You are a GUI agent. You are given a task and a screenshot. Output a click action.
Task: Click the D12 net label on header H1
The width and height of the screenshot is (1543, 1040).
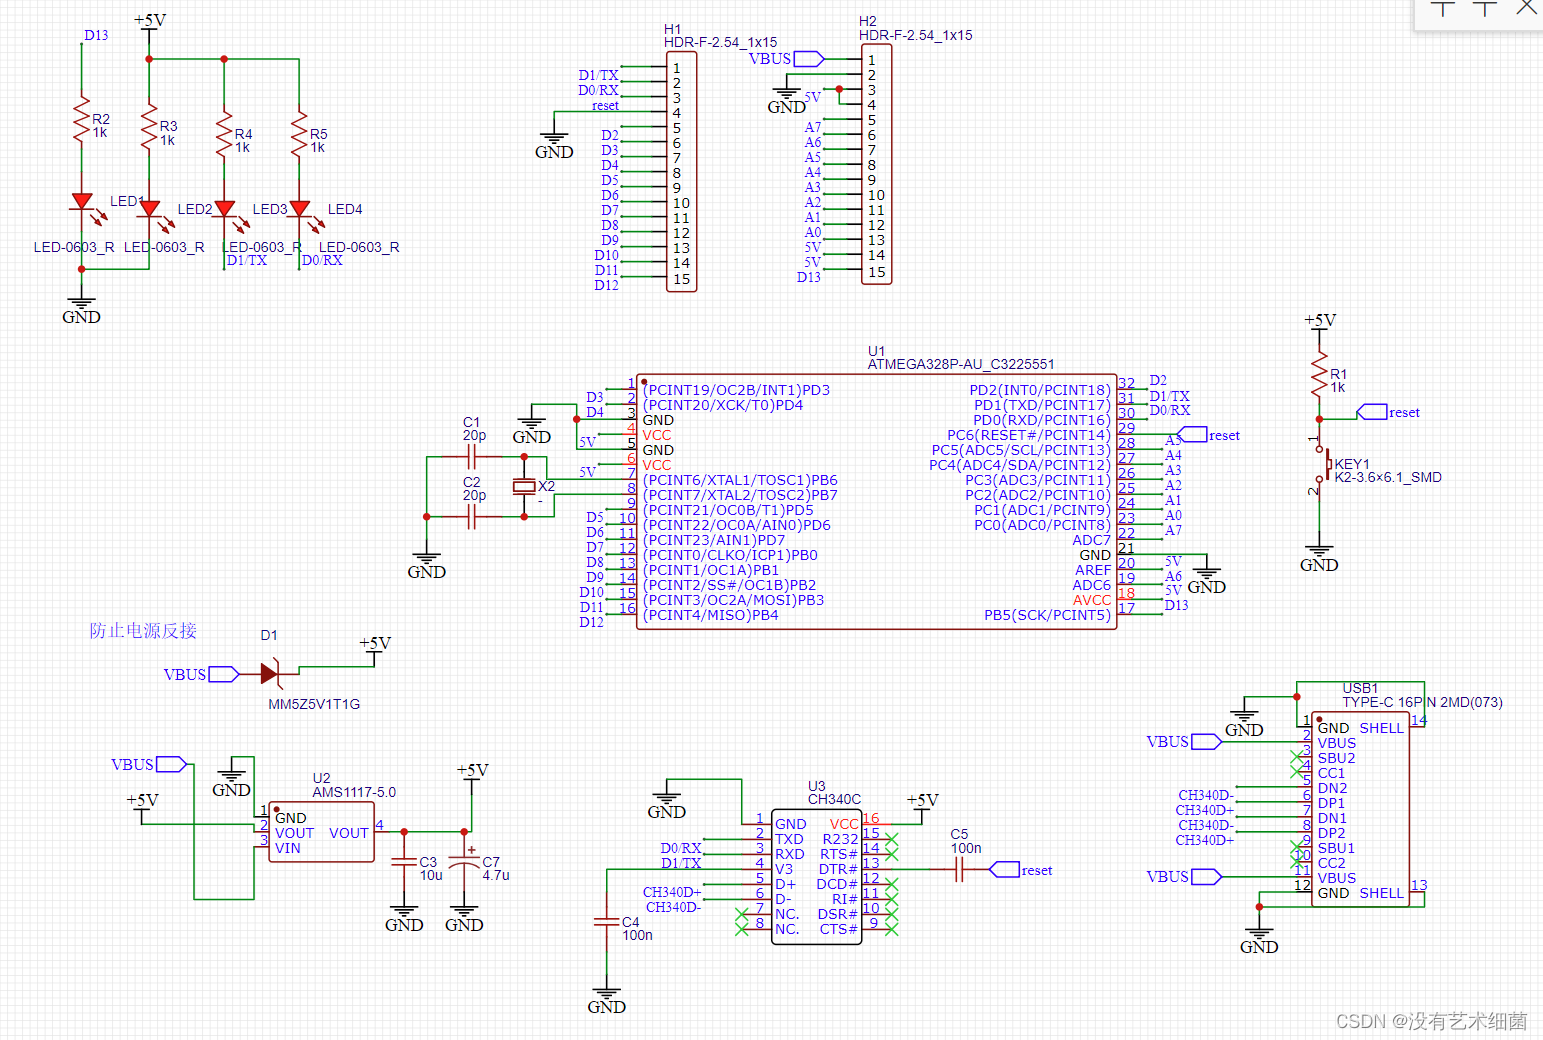606,285
